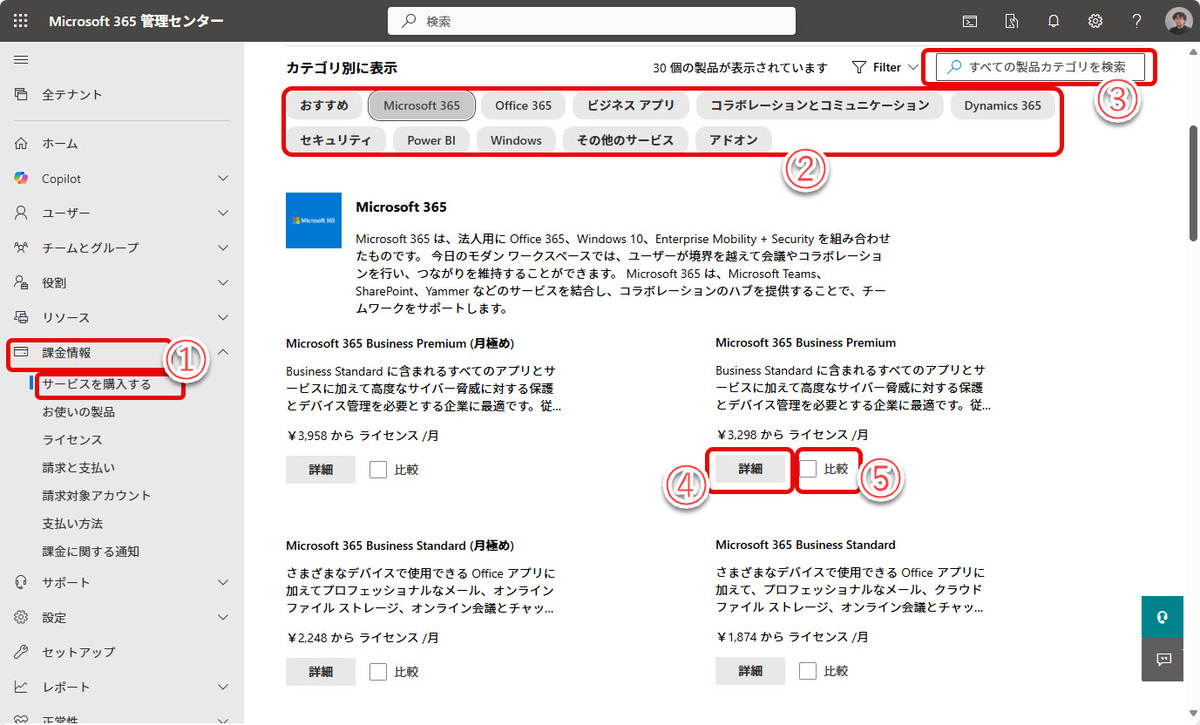Open 詳細 for ¥3,298 Business Premium

[750, 468]
